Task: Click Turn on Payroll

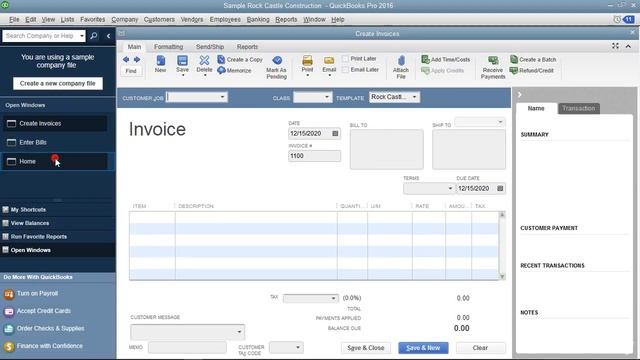Action: 31,293
